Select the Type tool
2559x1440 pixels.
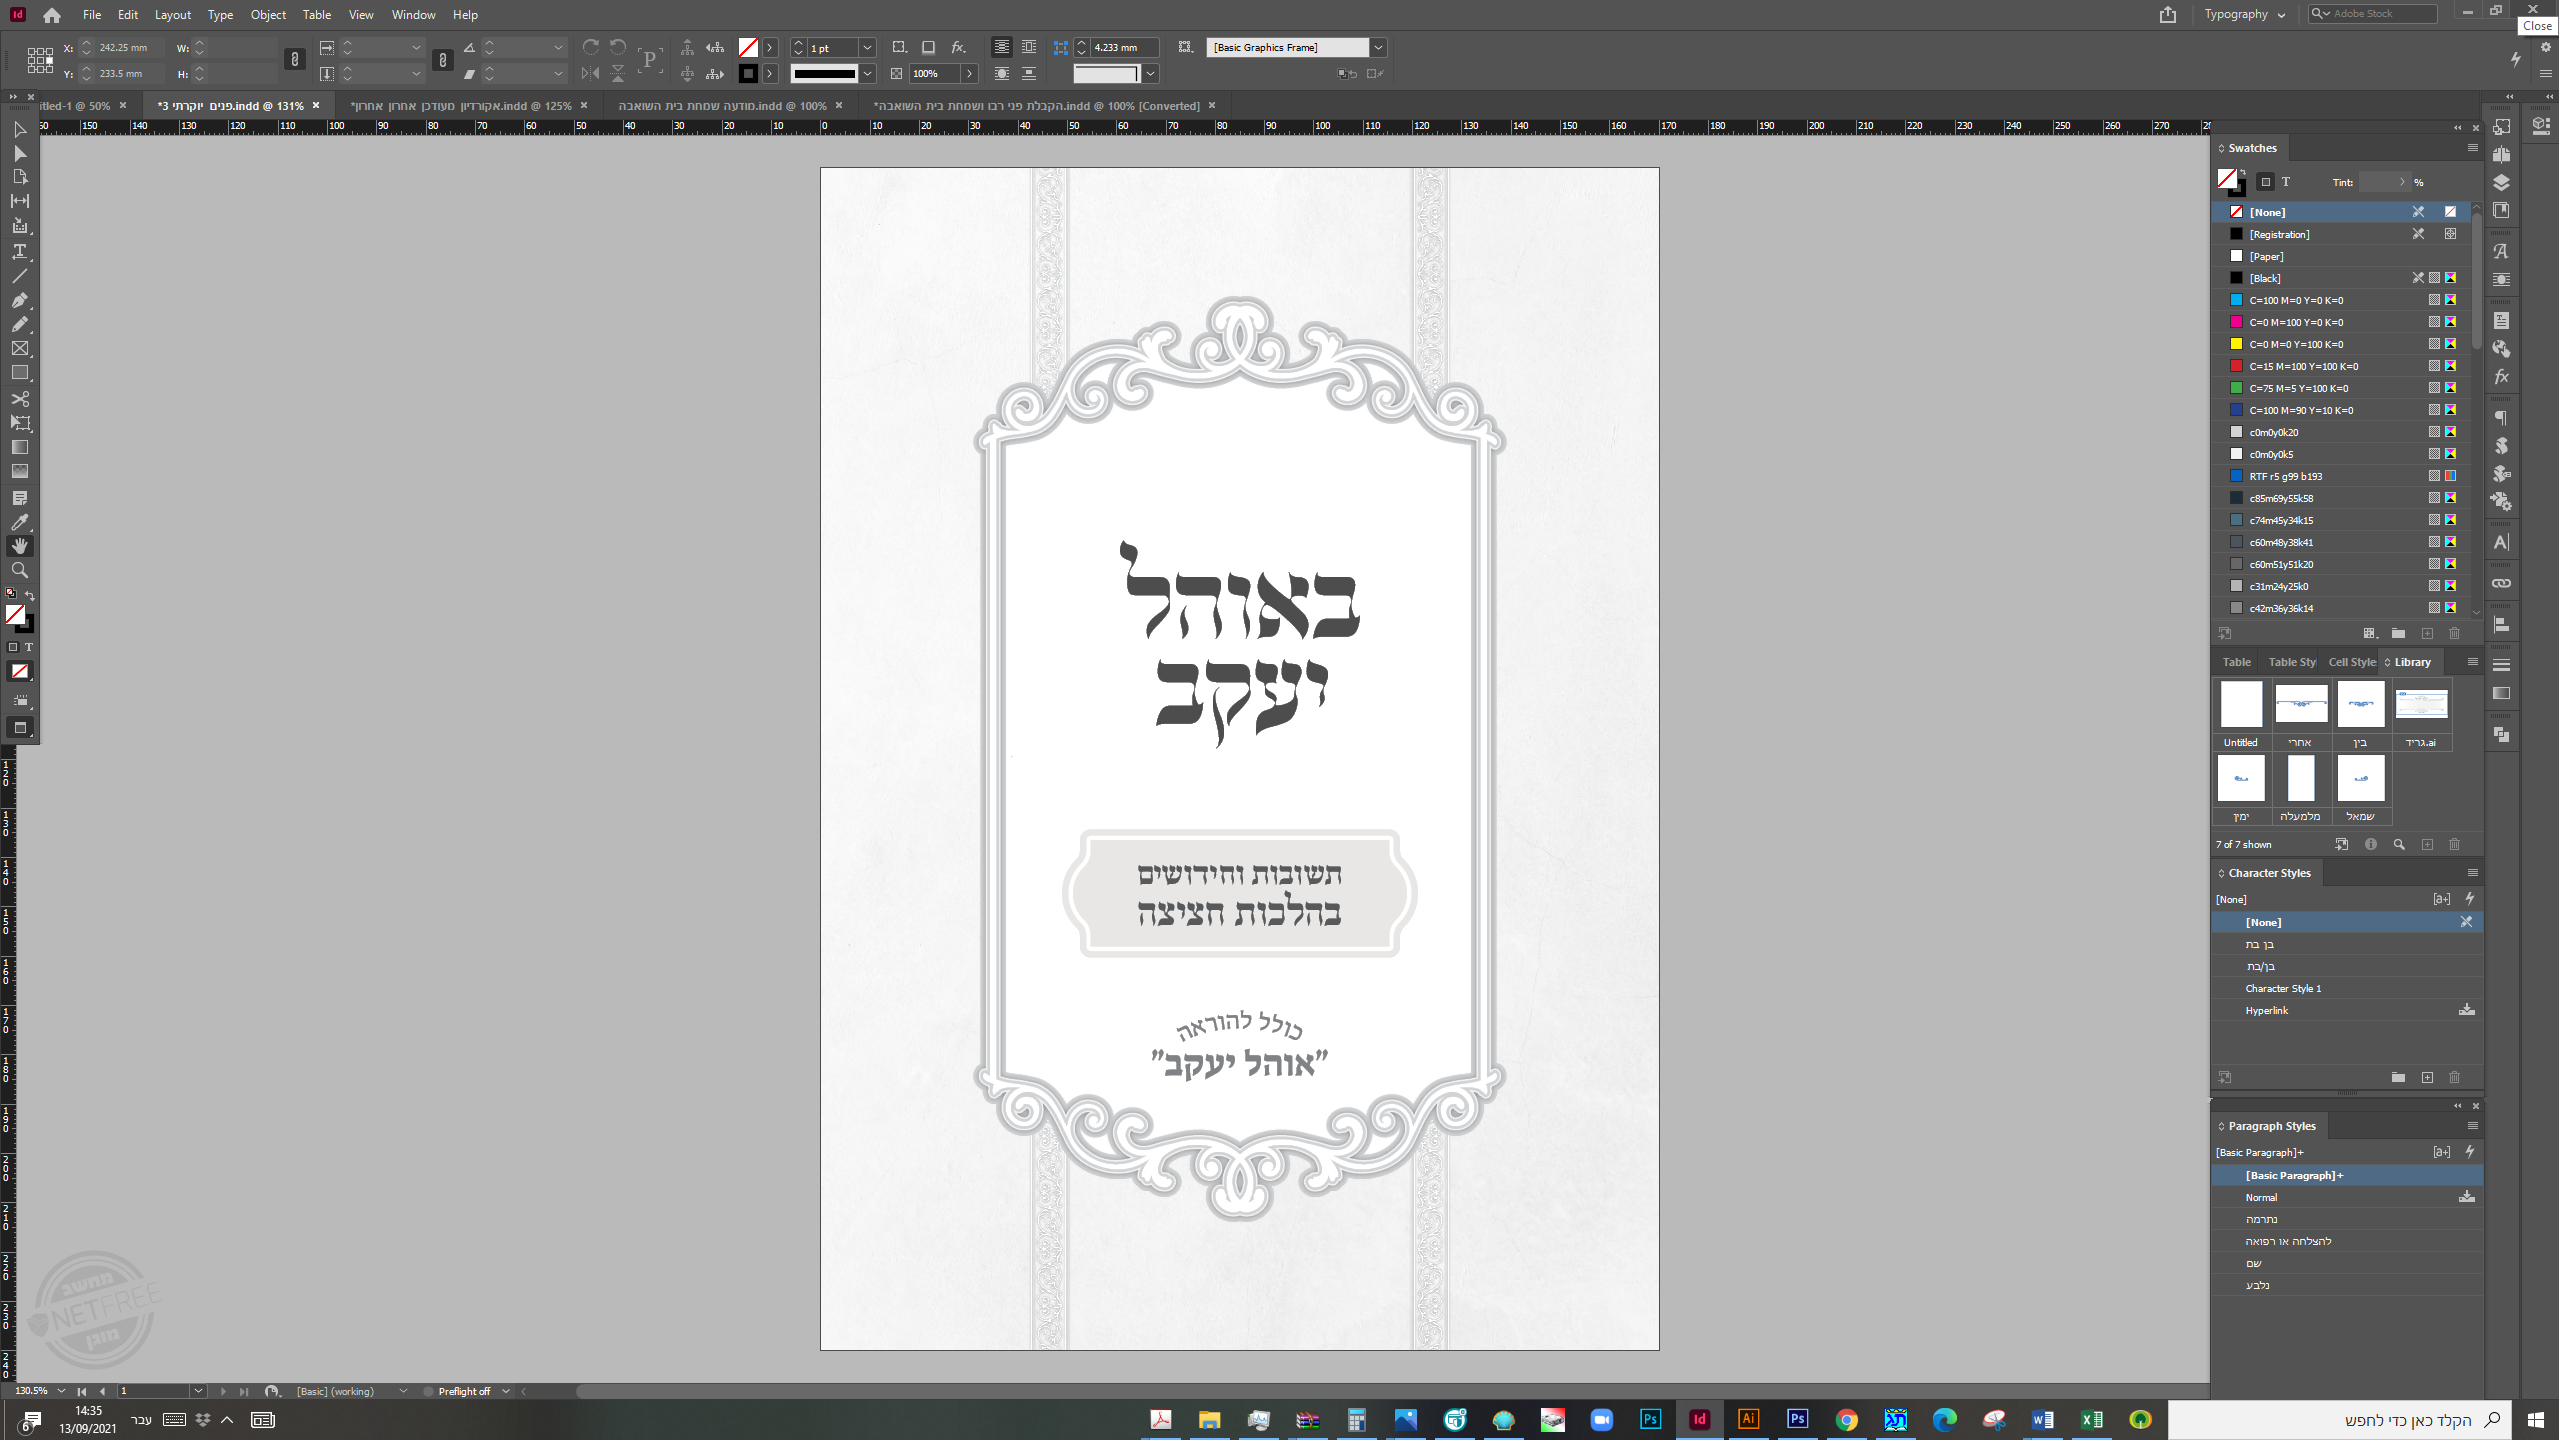click(19, 251)
